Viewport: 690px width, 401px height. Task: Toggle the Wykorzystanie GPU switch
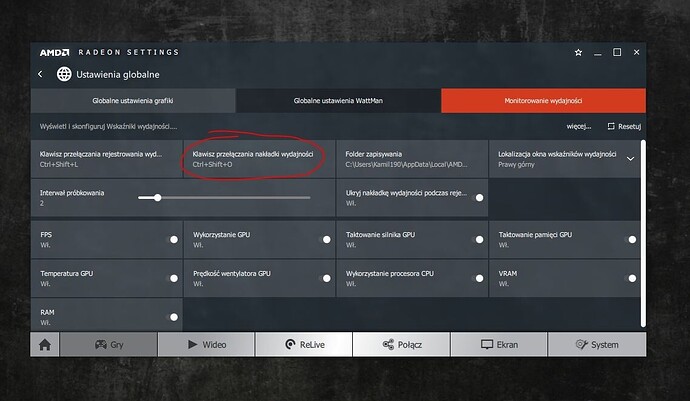[x=325, y=239]
